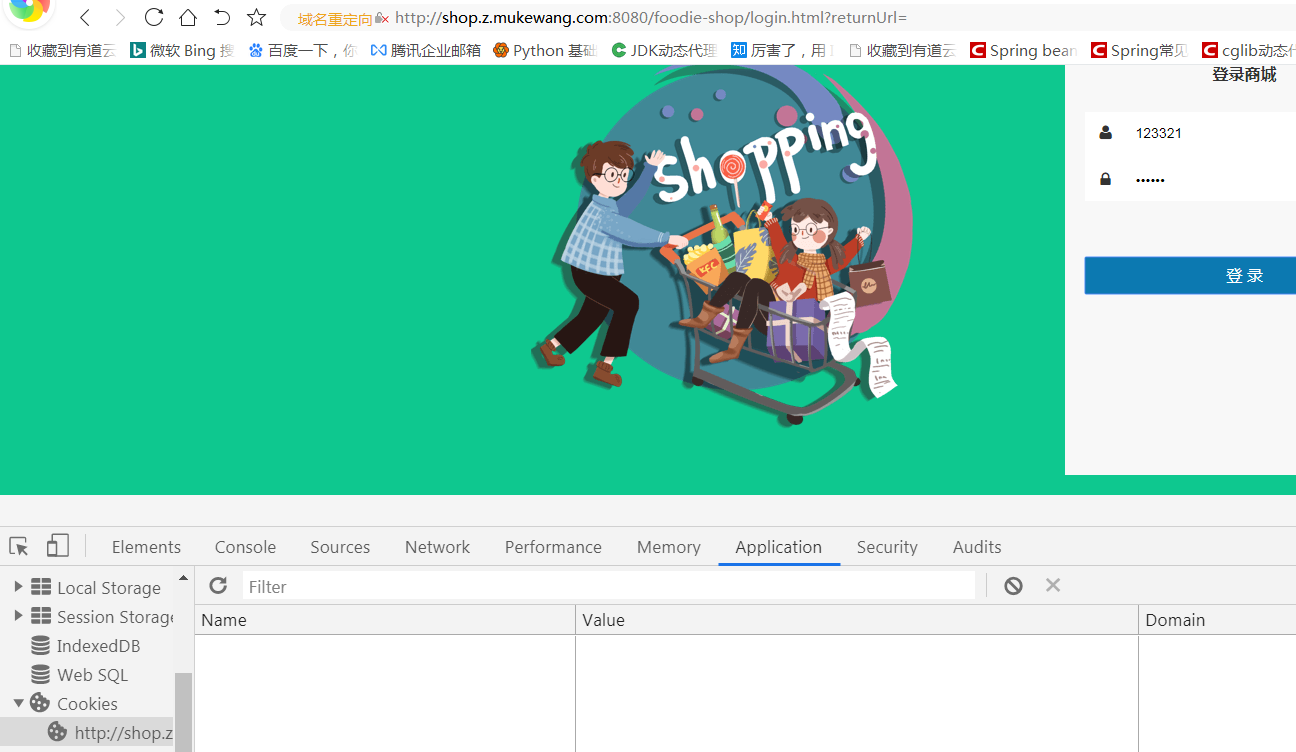Switch to the Audits tab
1296x752 pixels.
pyautogui.click(x=977, y=547)
